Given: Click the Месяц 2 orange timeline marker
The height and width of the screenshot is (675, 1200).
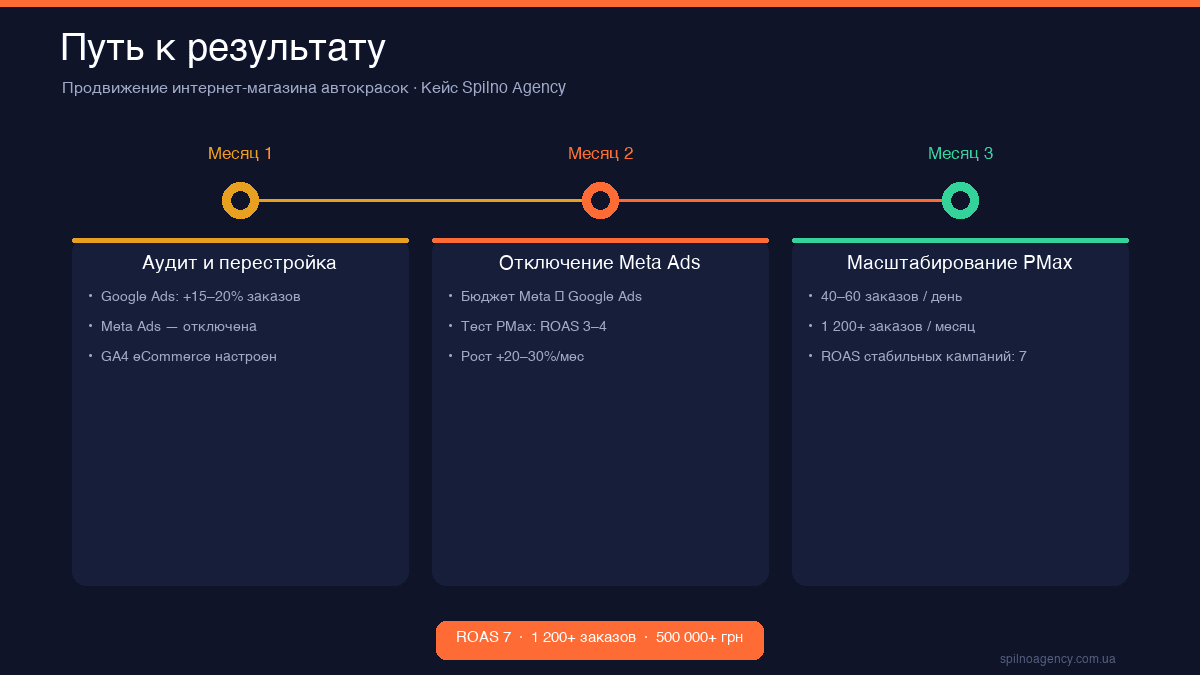Looking at the screenshot, I should click(600, 201).
